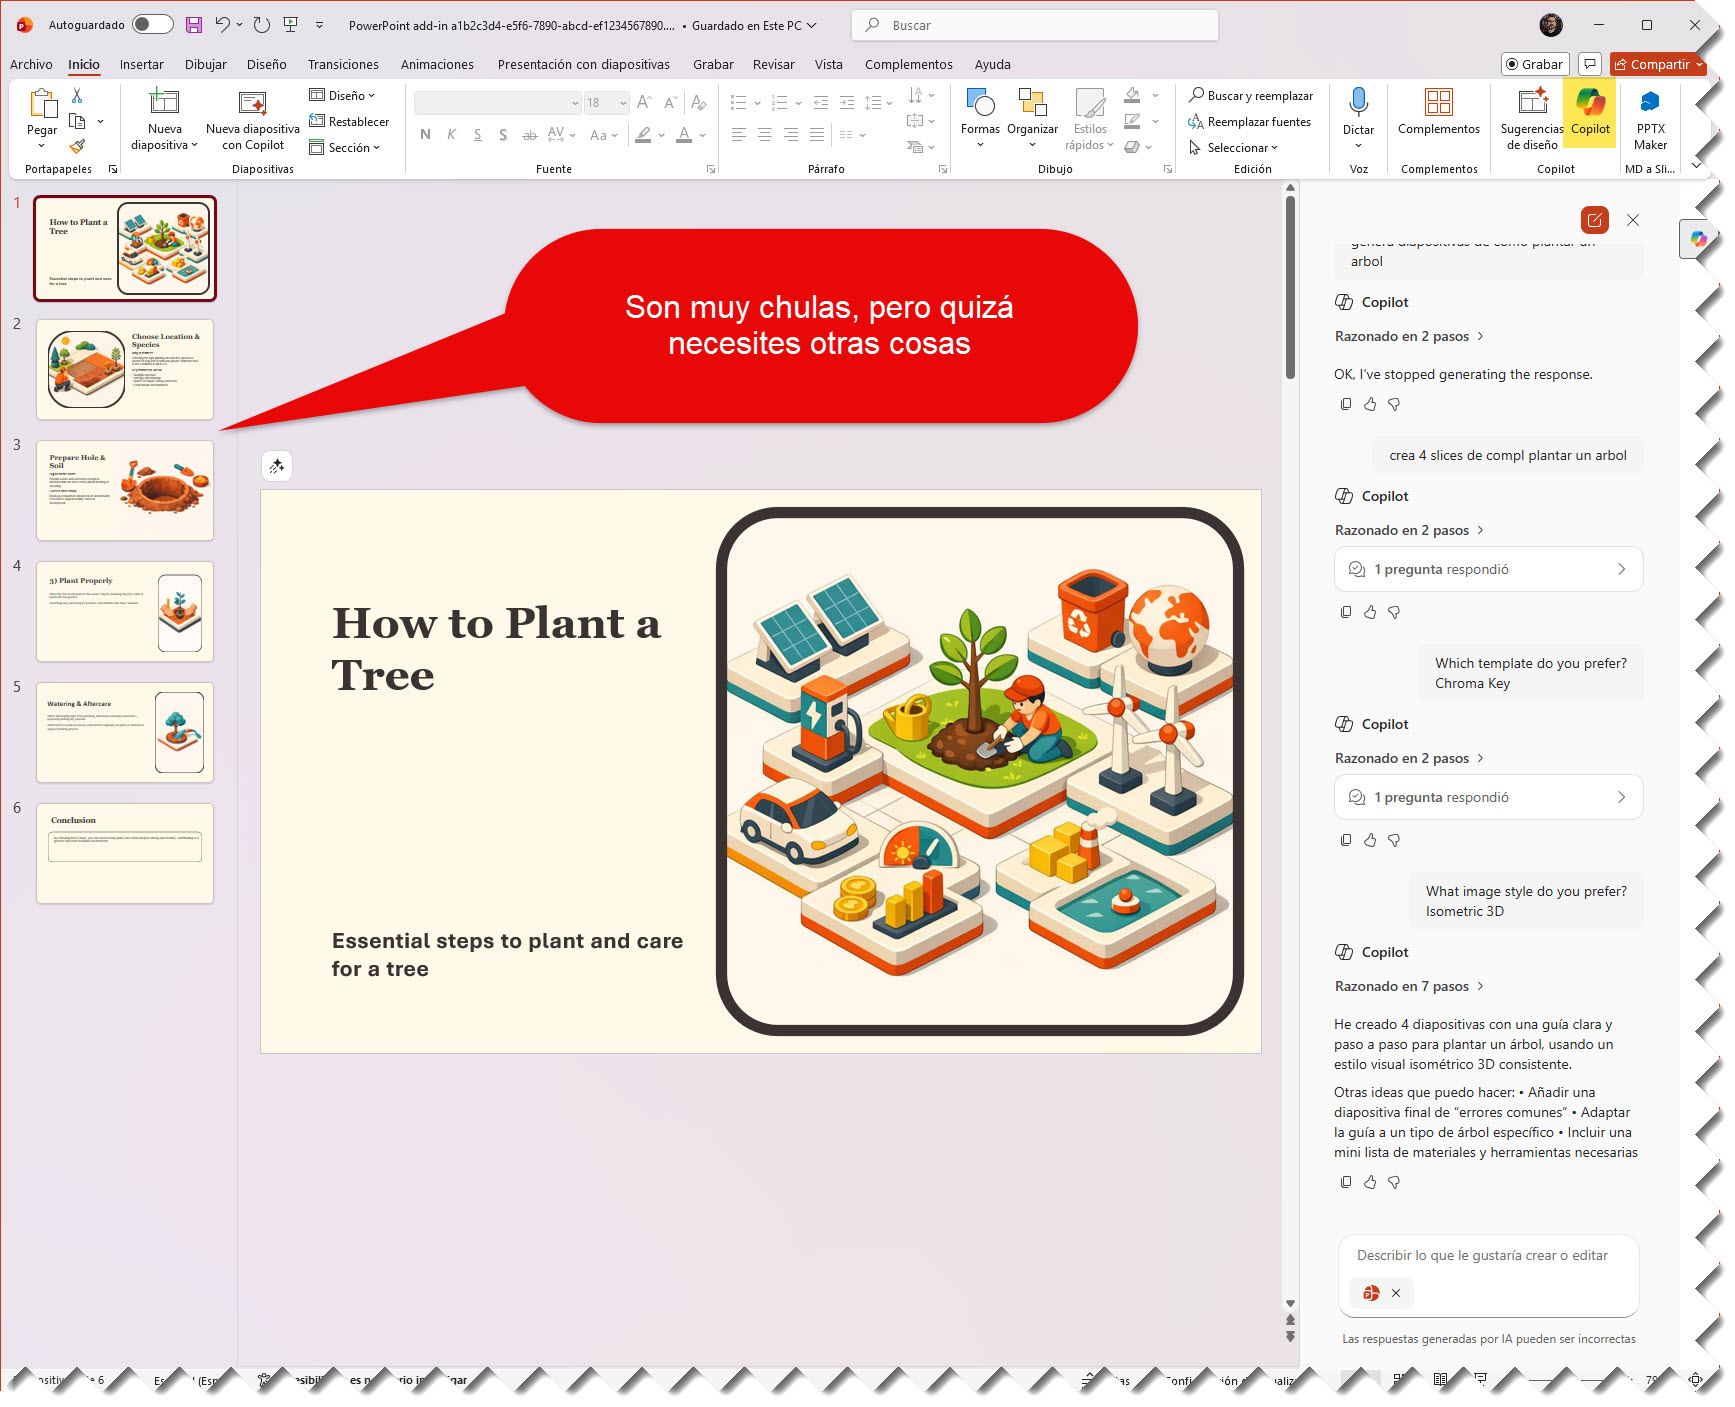Click the Restablecer button
1735x1407 pixels.
349,122
